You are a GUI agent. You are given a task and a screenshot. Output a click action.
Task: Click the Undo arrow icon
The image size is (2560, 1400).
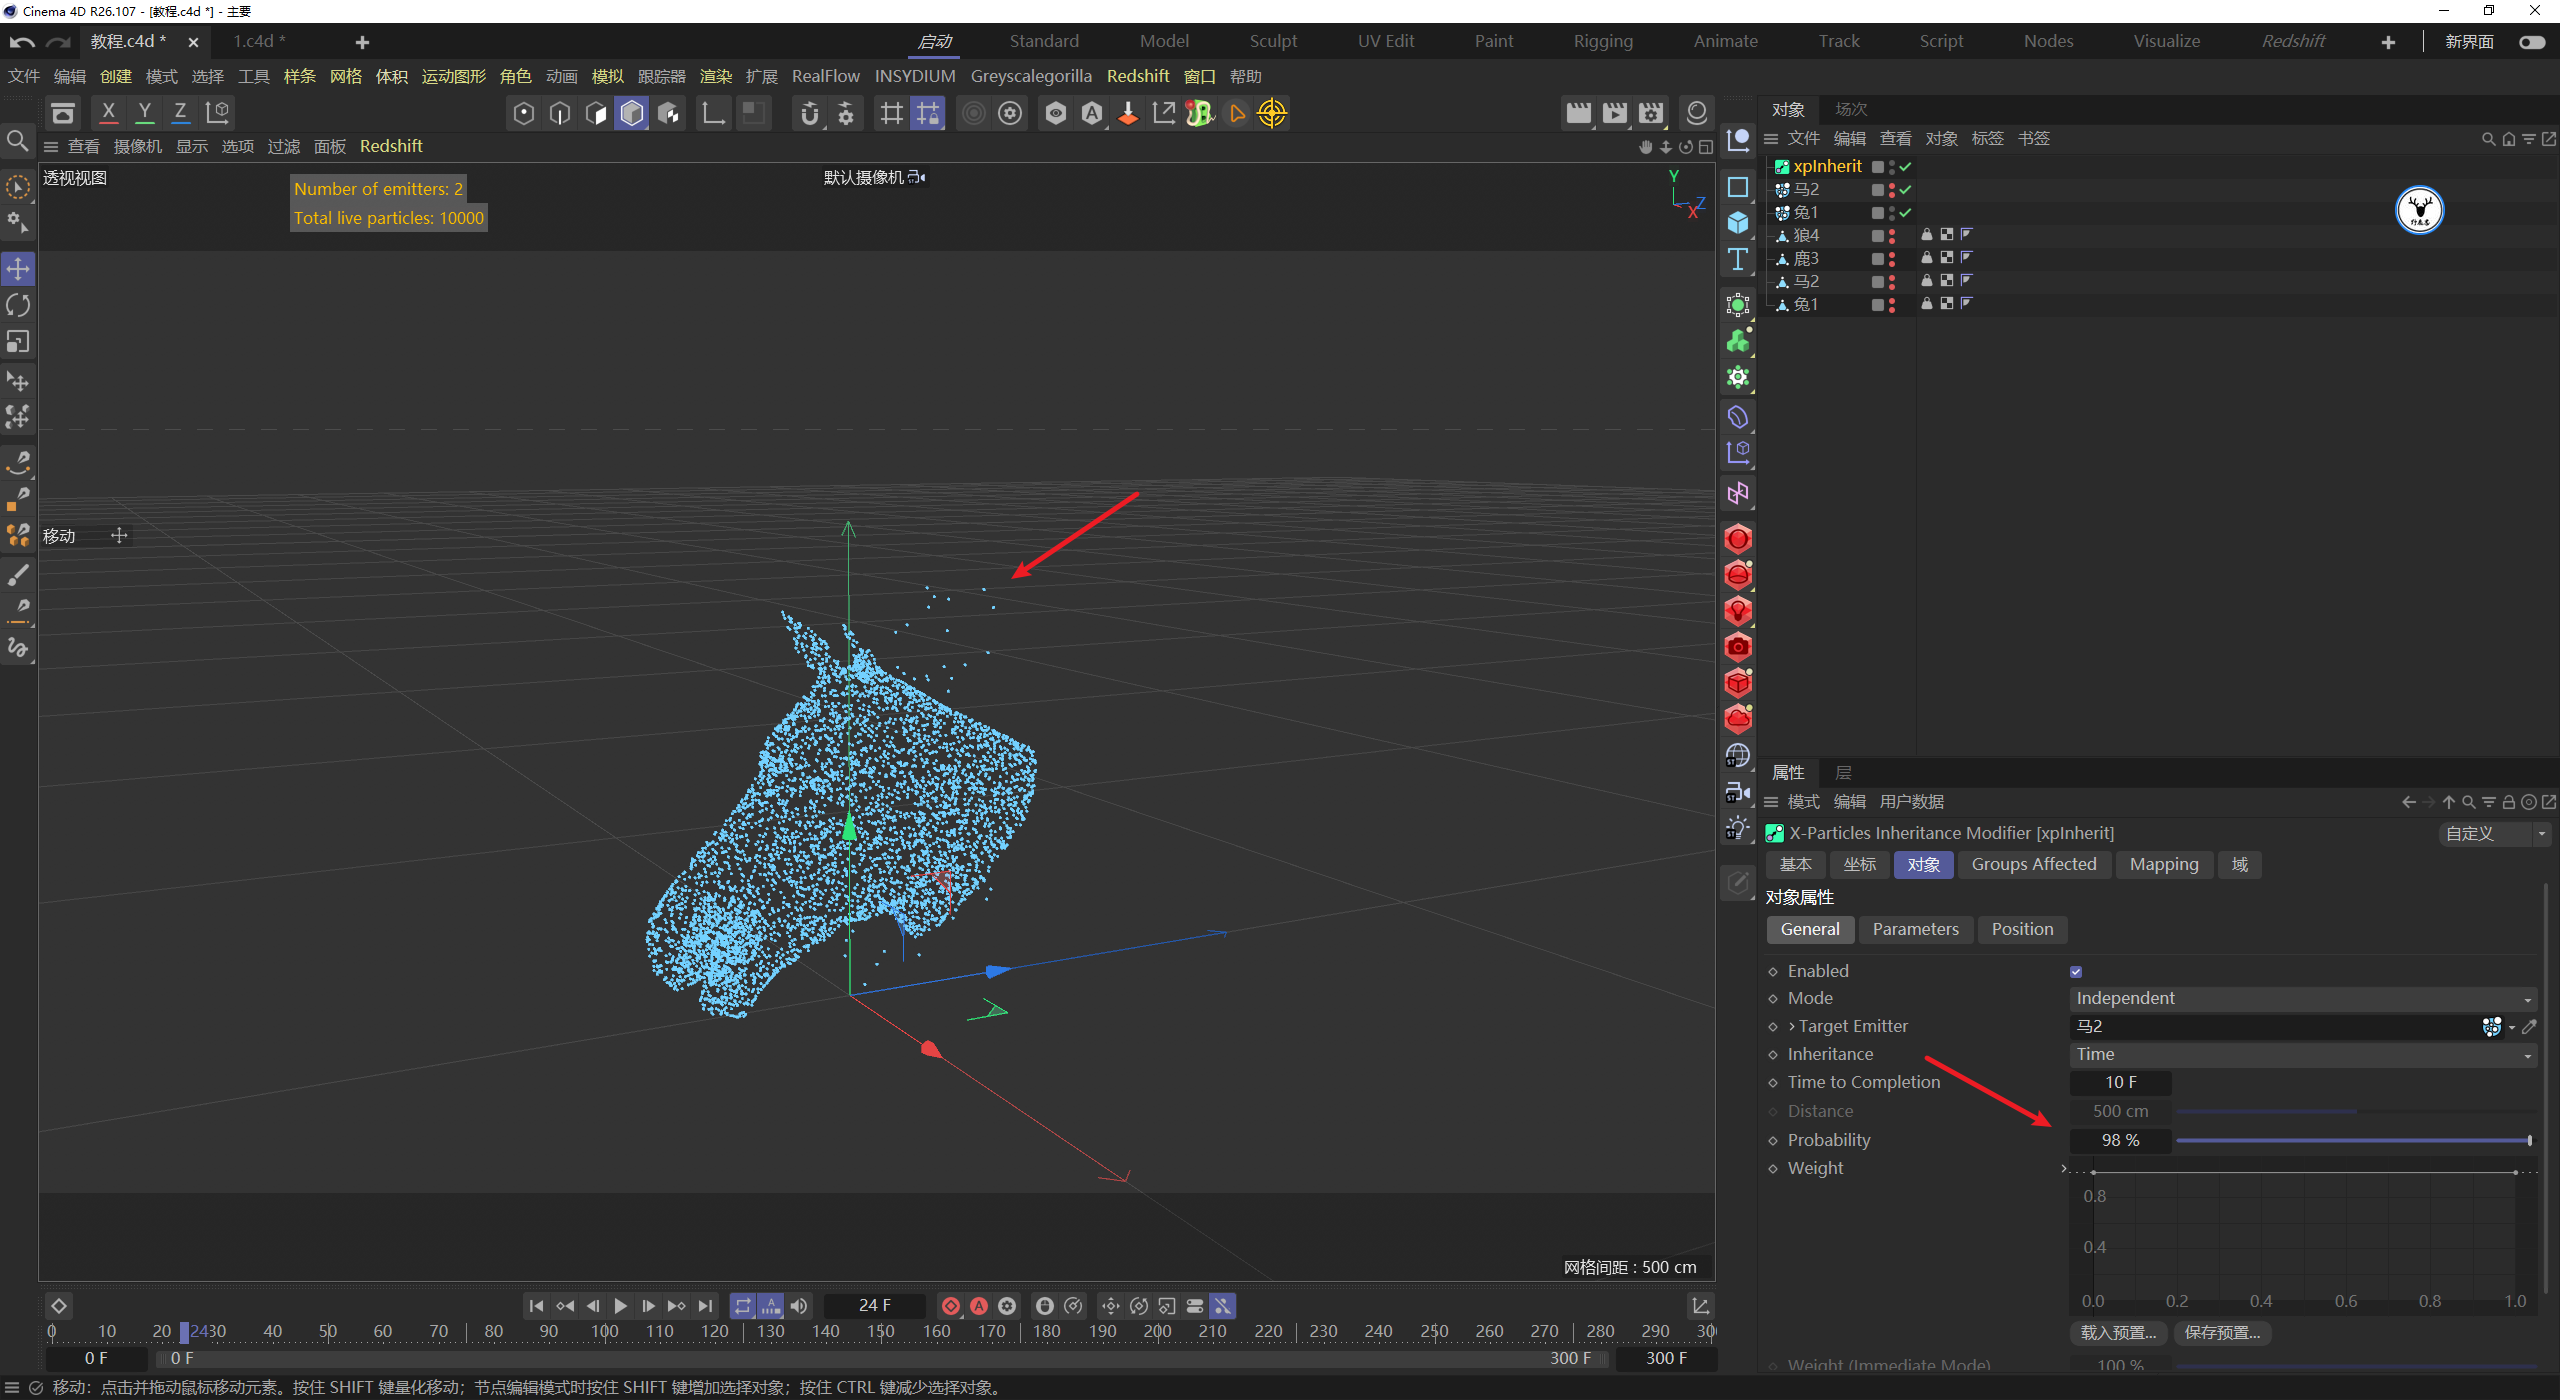[x=22, y=42]
